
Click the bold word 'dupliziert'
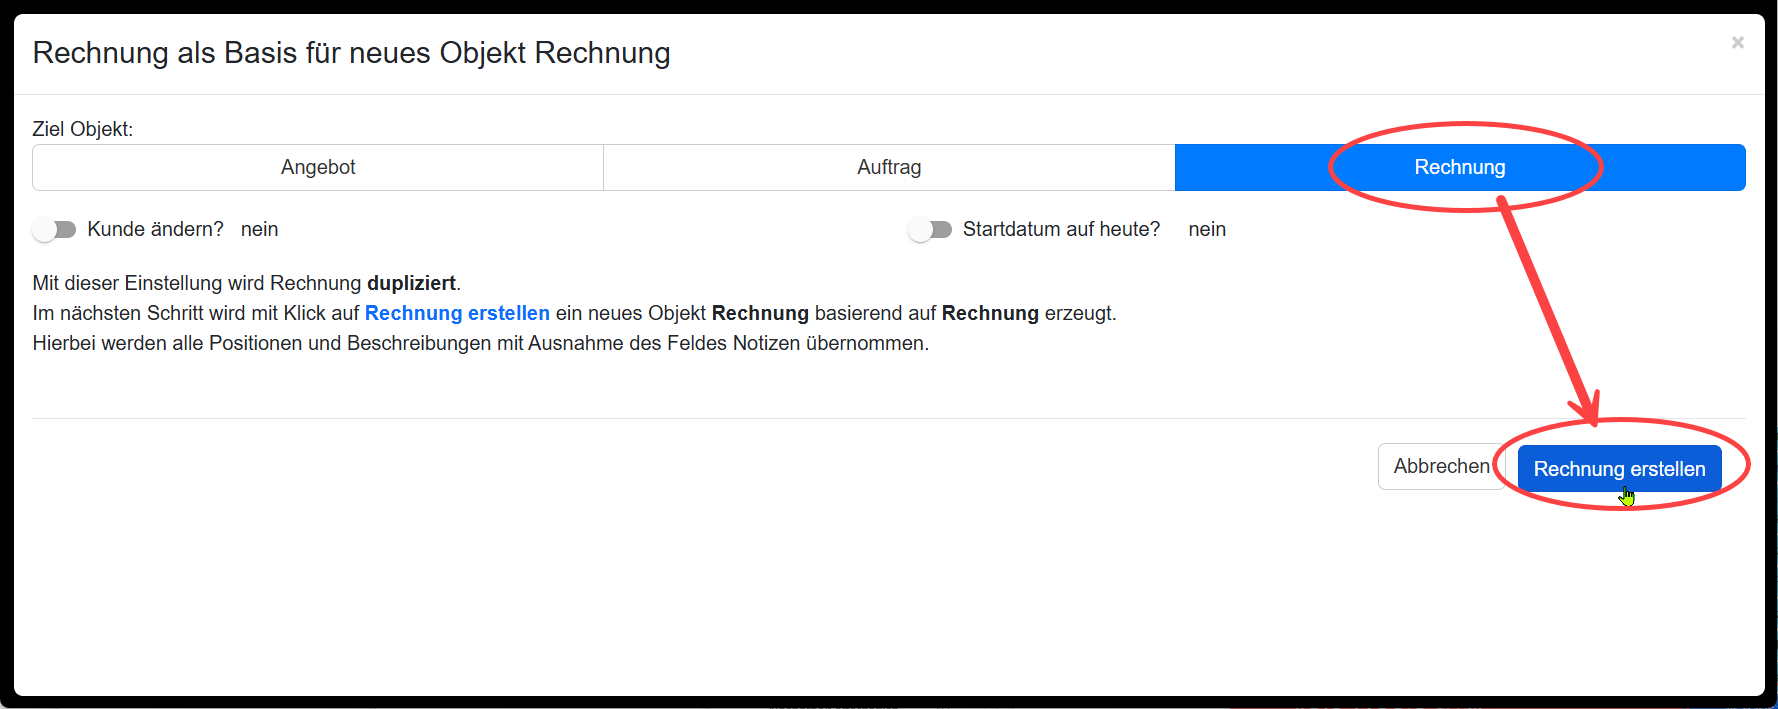click(411, 283)
